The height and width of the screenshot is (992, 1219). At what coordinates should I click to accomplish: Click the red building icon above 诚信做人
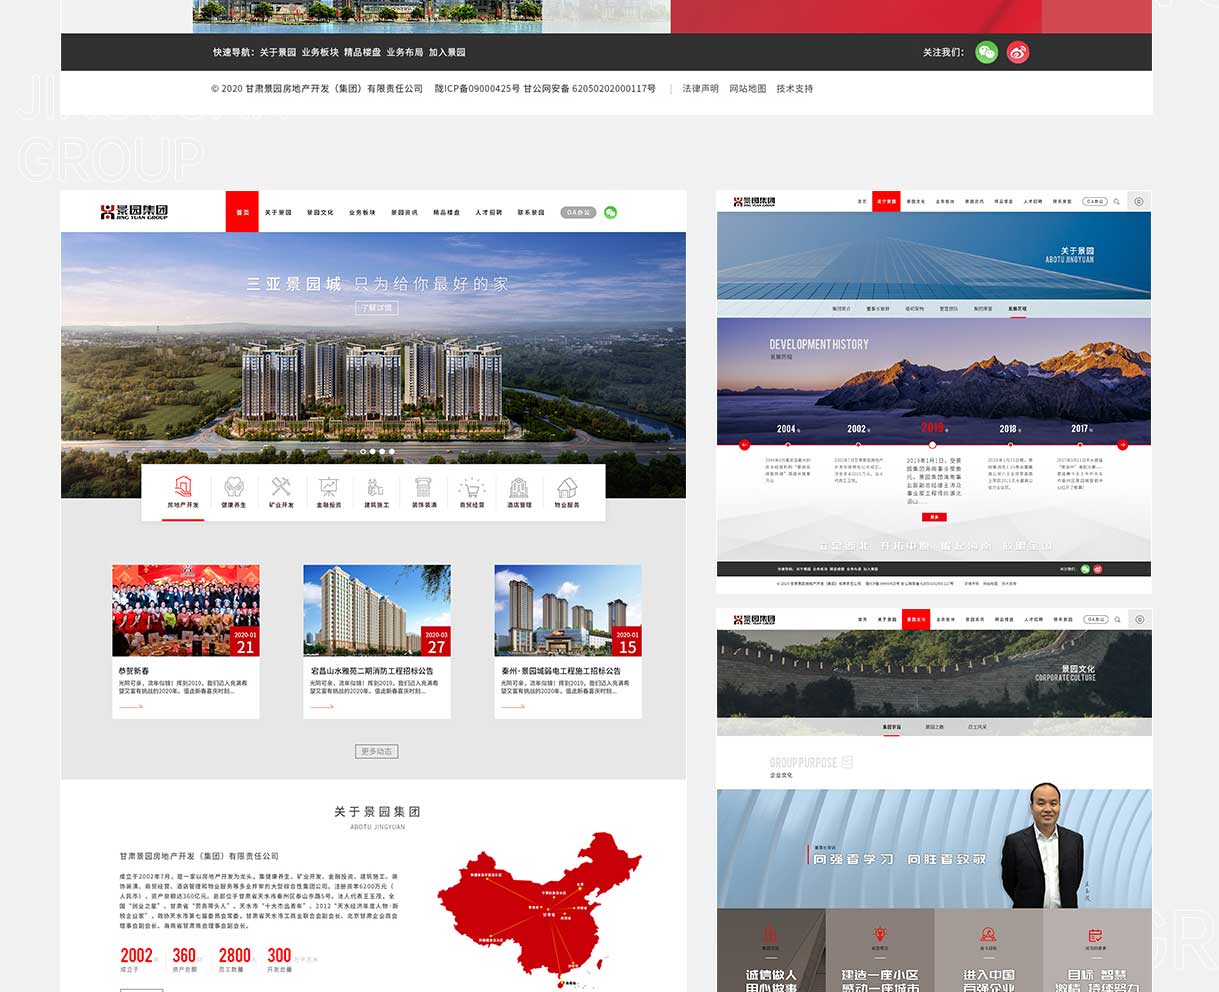coord(771,934)
